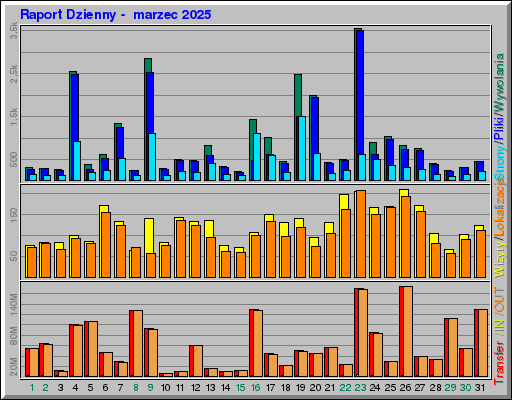Click the 50 y-axis label
The height and width of the screenshot is (400, 512).
[x=14, y=256]
